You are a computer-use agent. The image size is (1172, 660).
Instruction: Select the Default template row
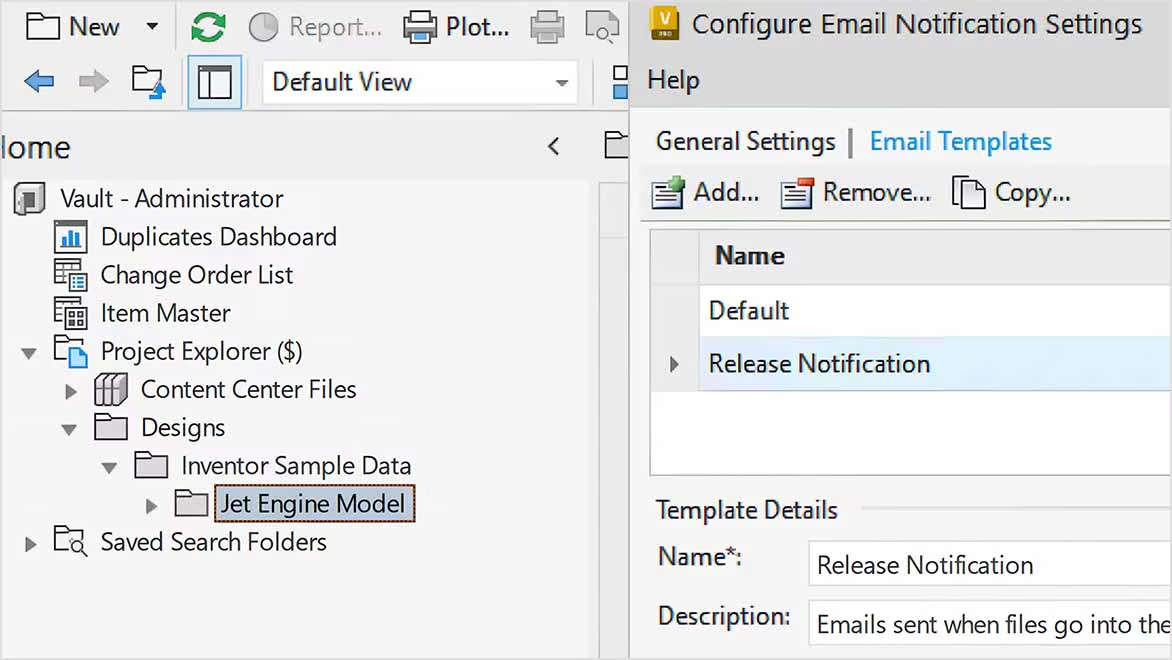coord(935,310)
